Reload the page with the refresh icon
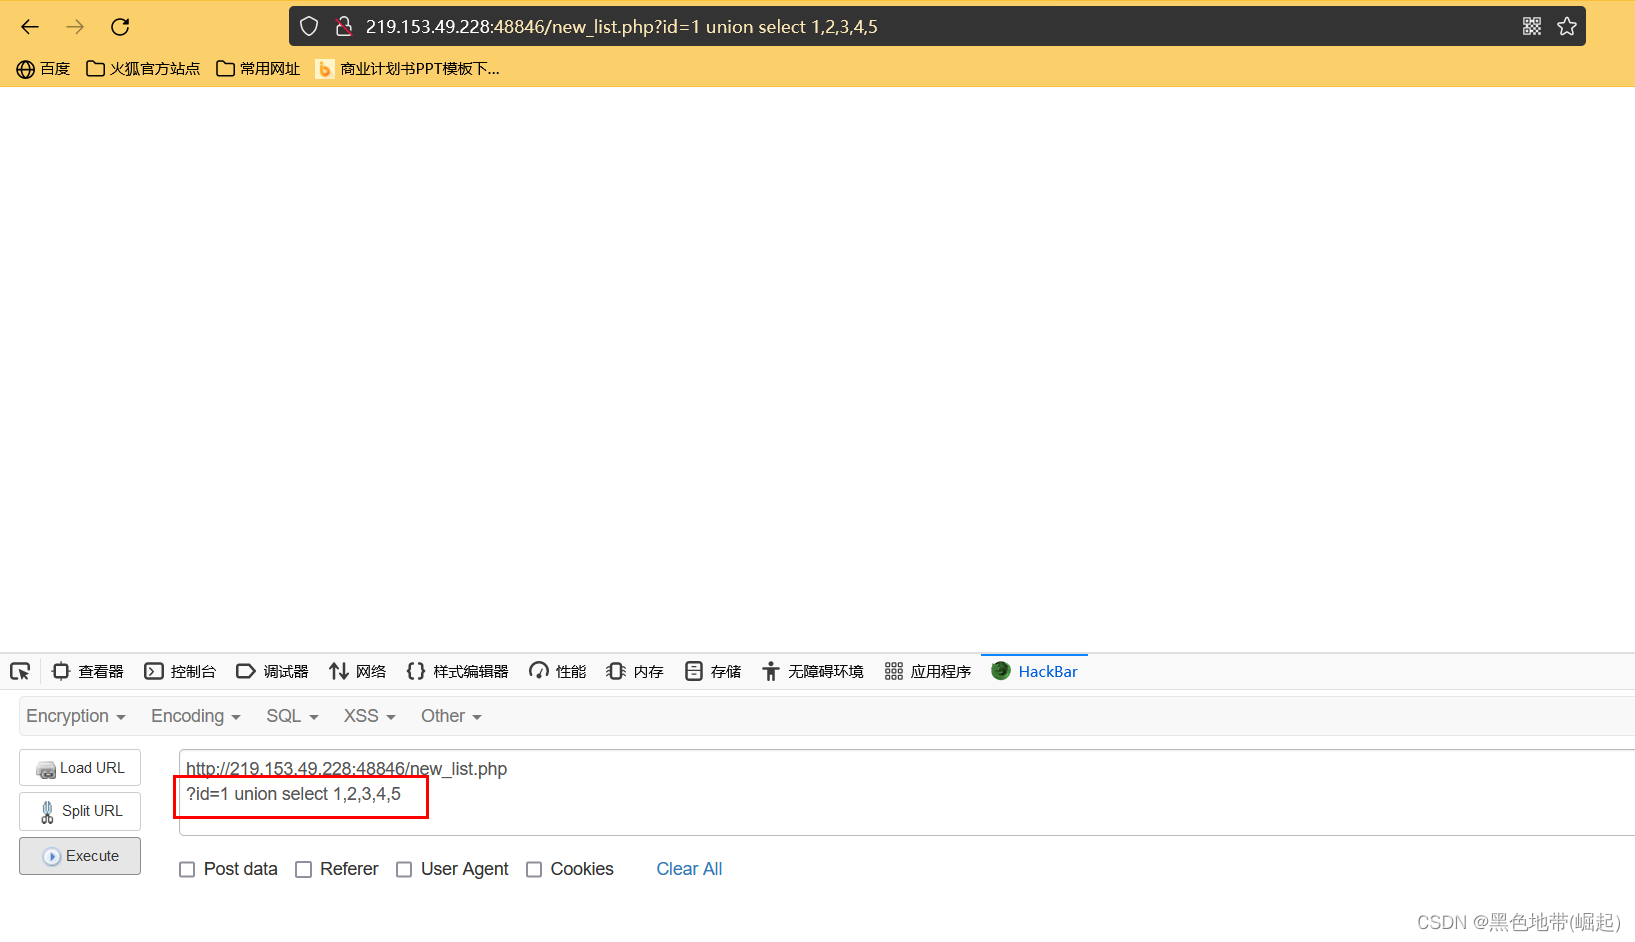This screenshot has width=1635, height=942. coord(120,27)
